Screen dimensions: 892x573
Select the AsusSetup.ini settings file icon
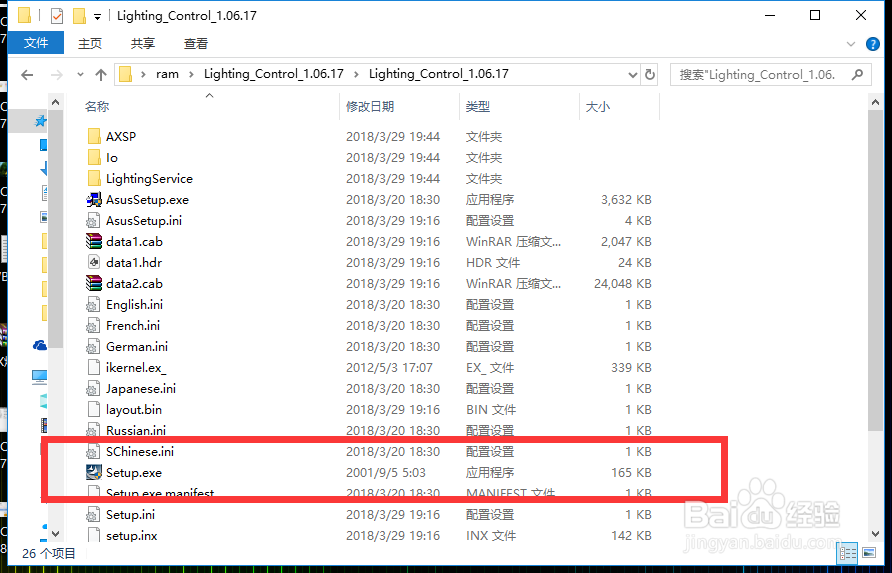[93, 221]
